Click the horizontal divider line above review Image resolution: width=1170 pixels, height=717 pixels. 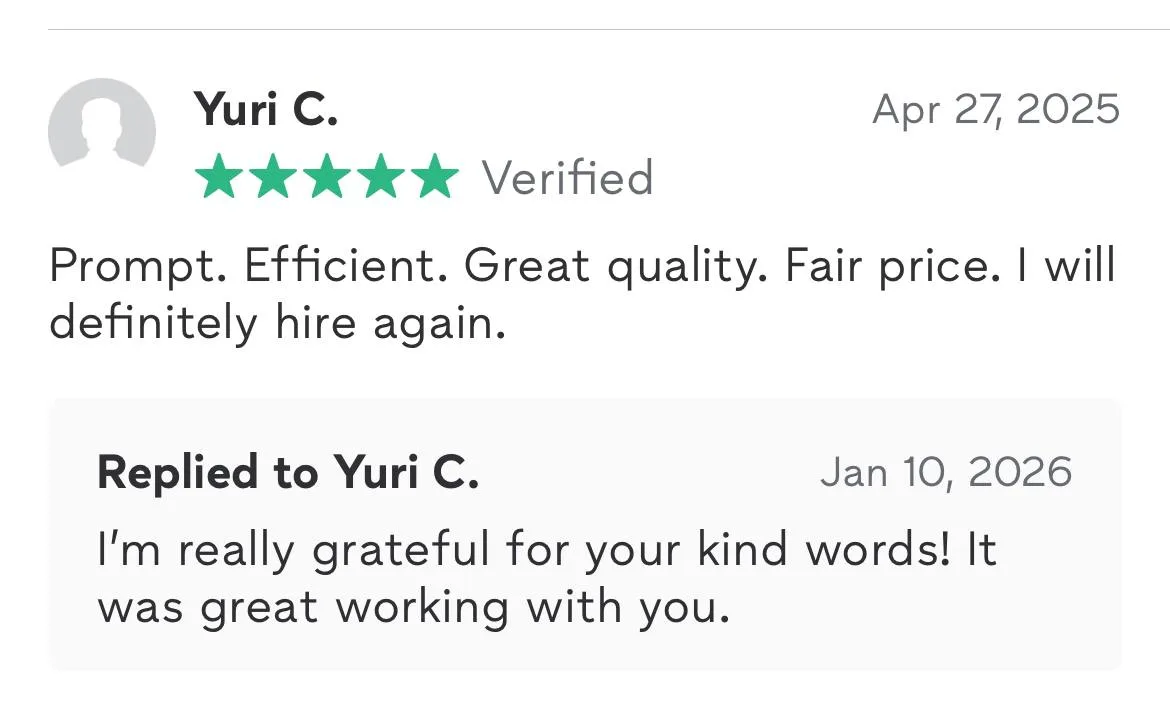[608, 30]
